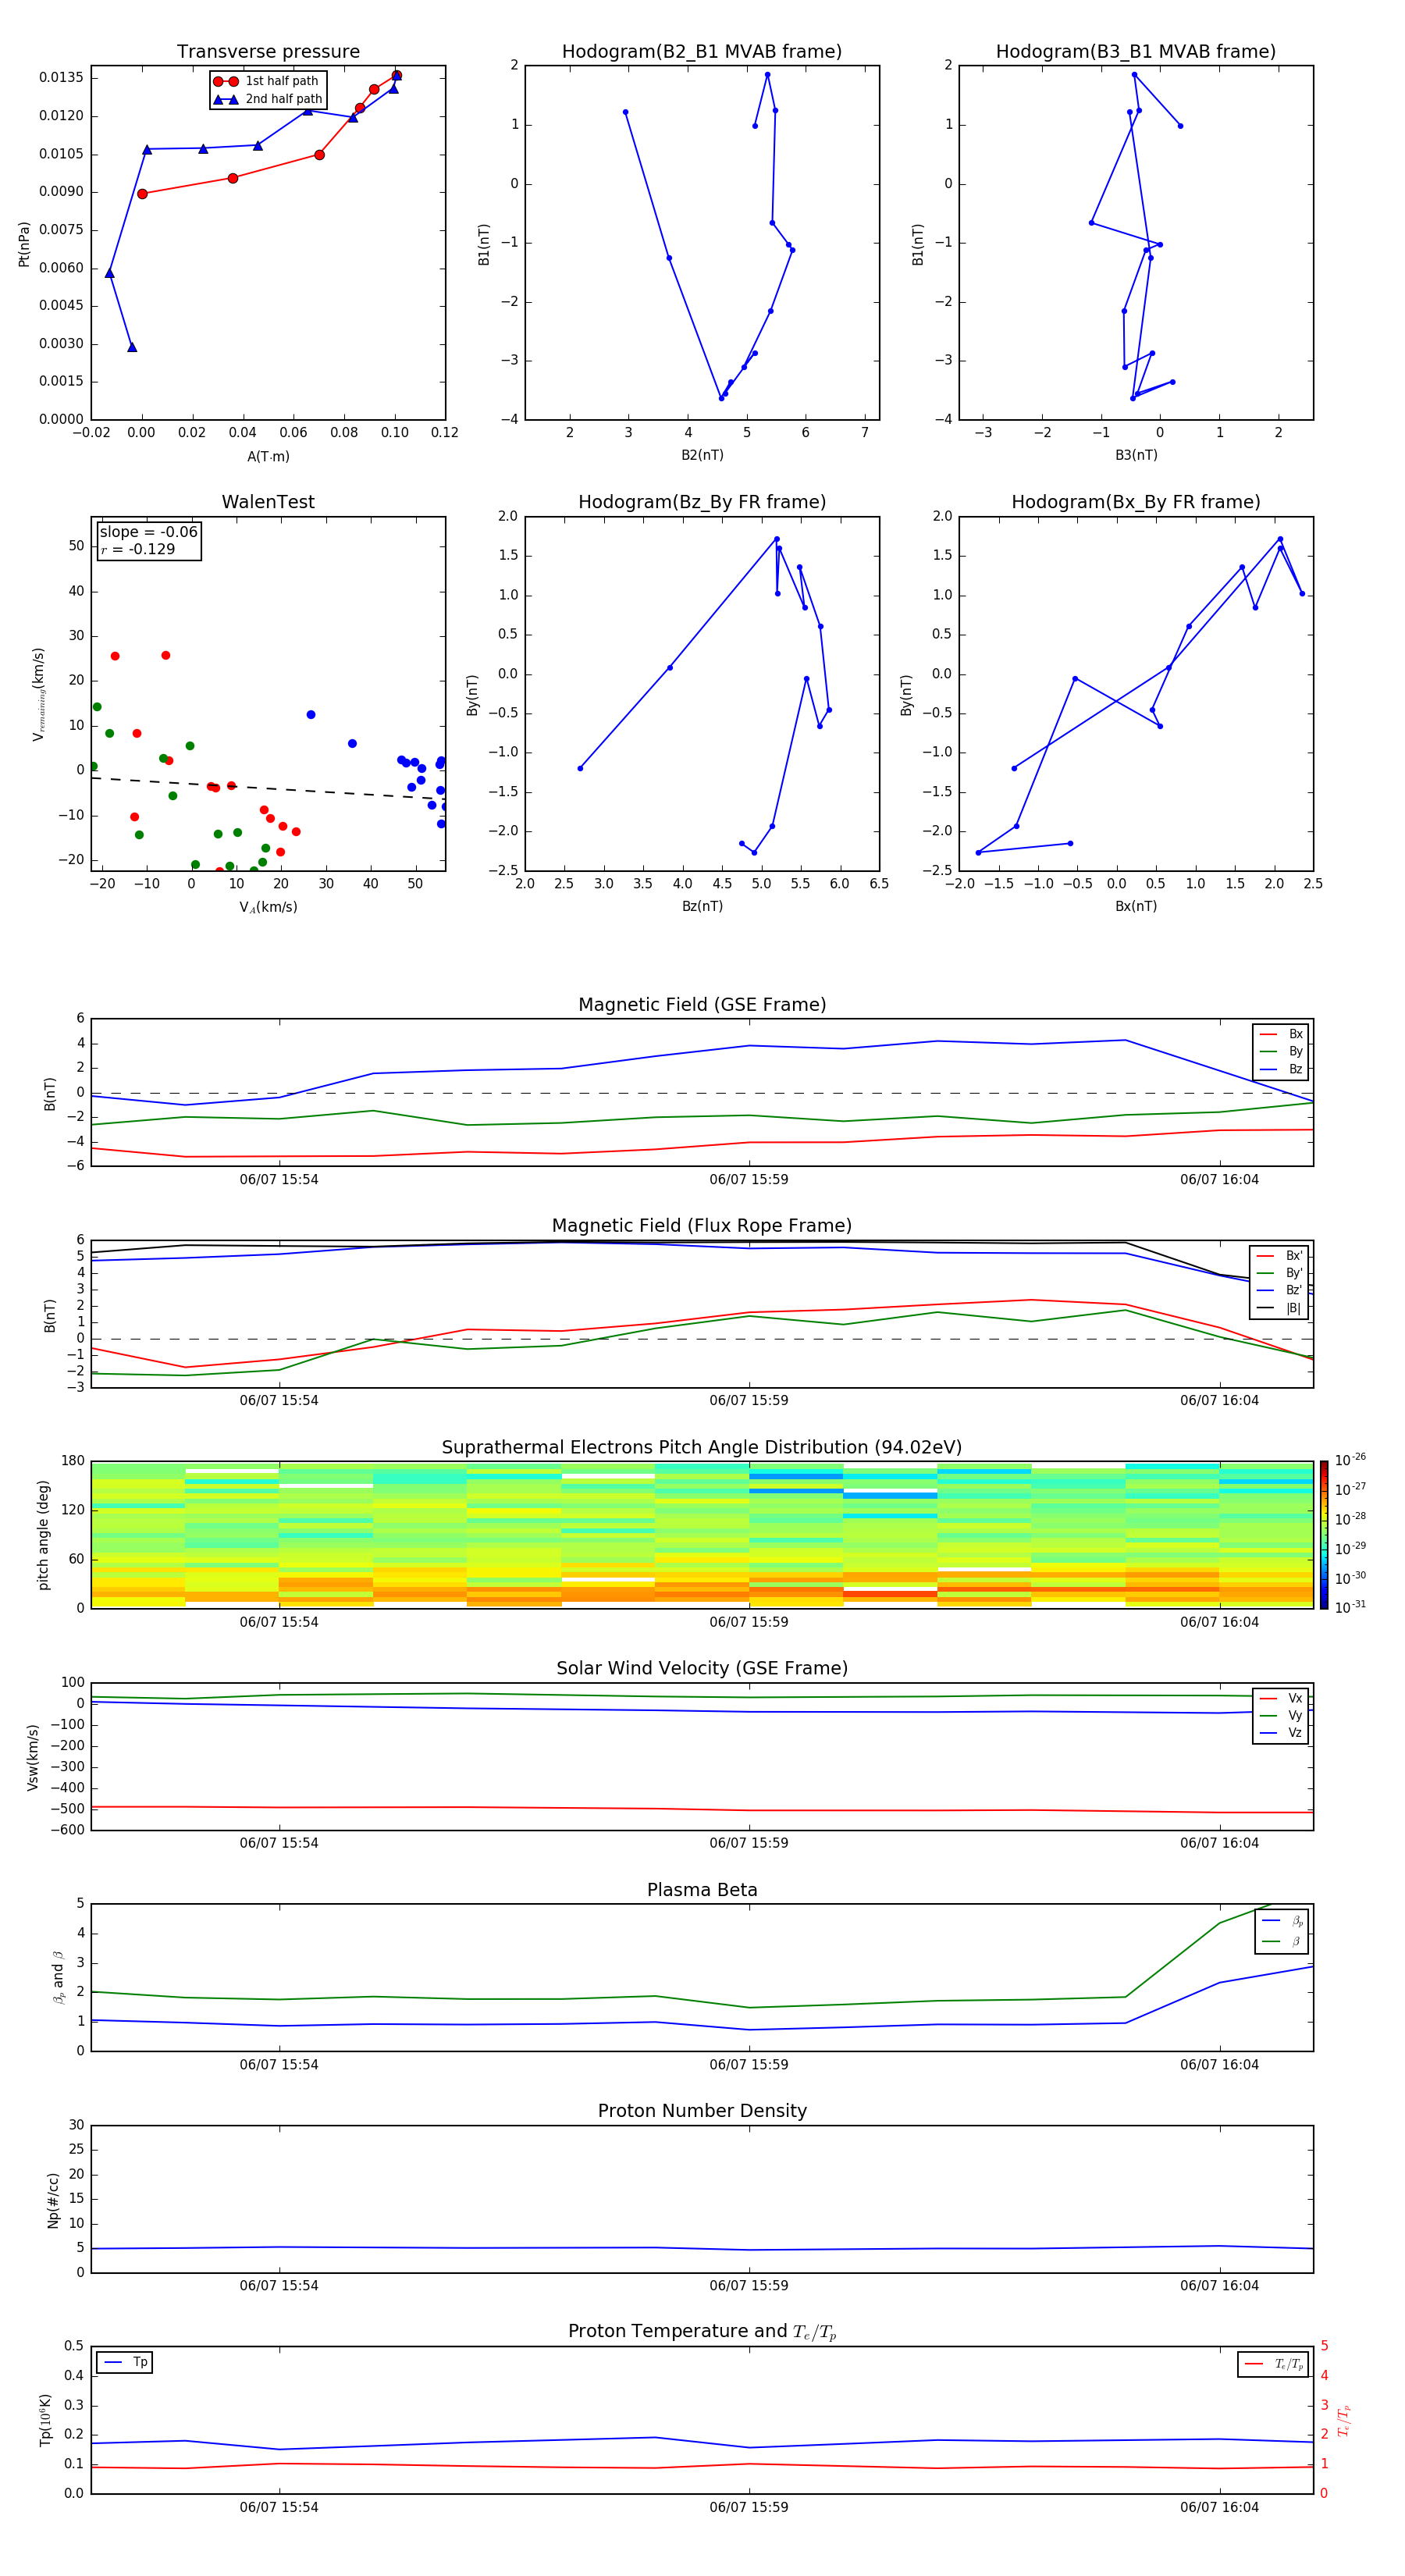
Task: Click the 'Hodogram(B2_B1 MVAB frame)' title
Action: click(702, 51)
